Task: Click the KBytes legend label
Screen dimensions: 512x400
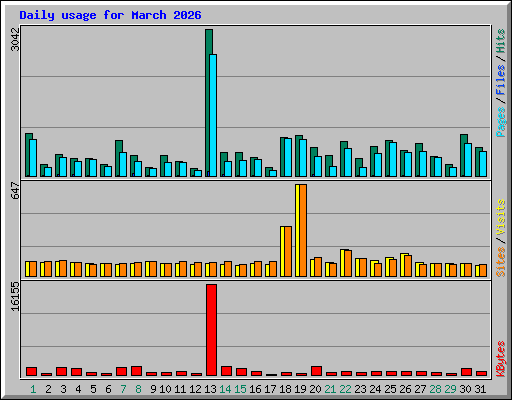Action: [501, 359]
